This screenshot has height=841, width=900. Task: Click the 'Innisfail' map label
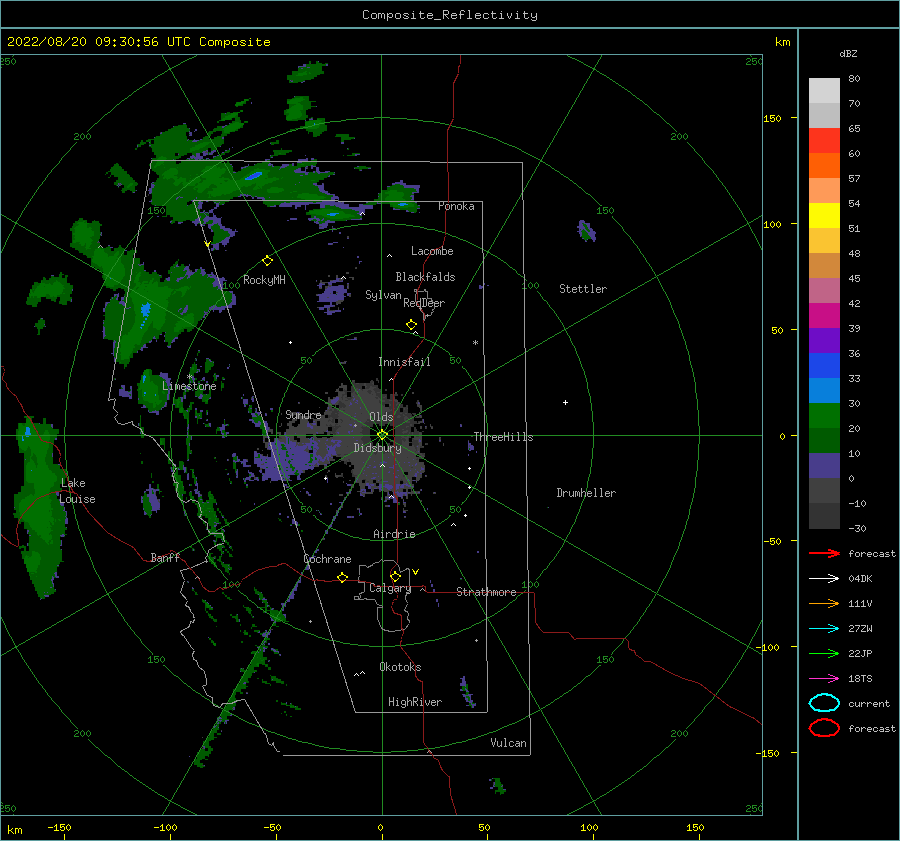tap(404, 362)
